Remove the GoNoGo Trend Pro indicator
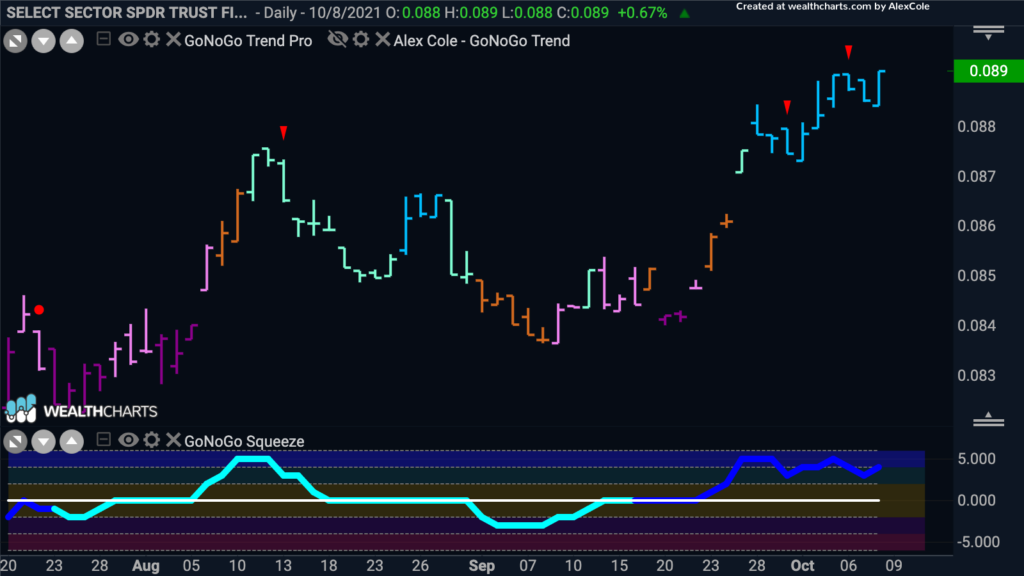1024x576 pixels. tap(173, 40)
